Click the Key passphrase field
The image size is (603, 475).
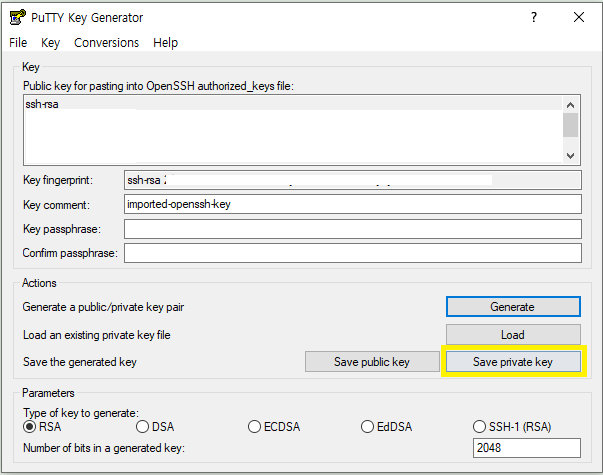(x=353, y=229)
